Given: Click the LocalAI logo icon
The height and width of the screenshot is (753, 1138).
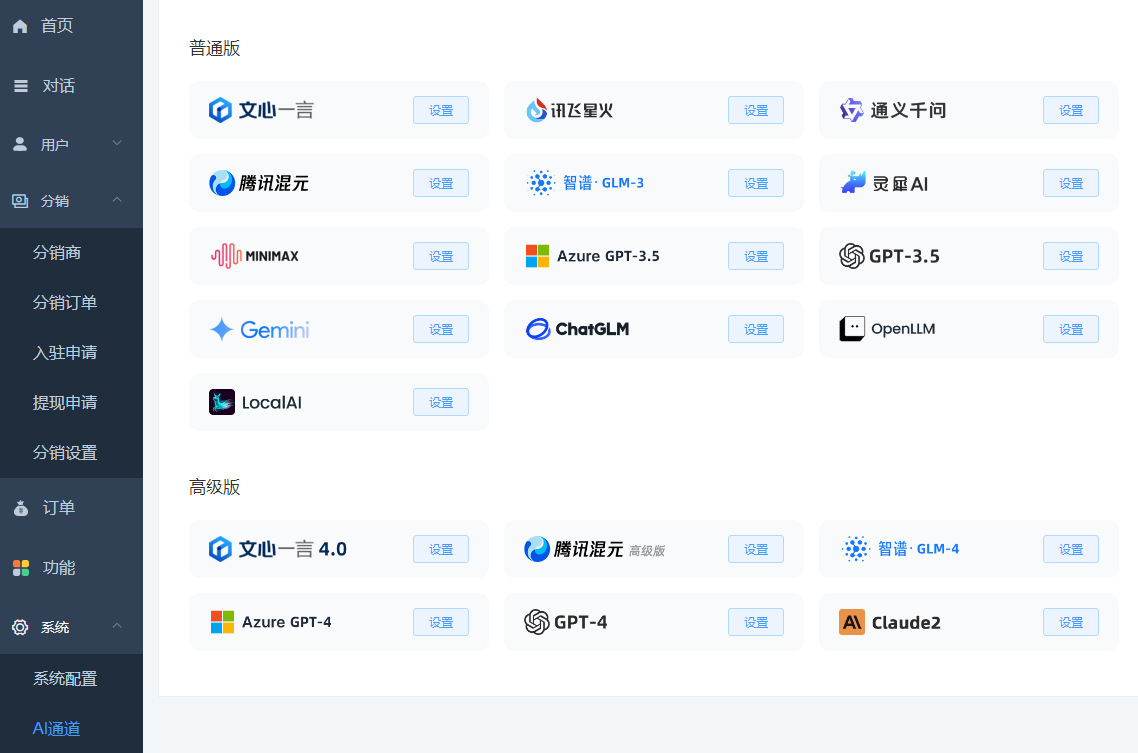Looking at the screenshot, I should pos(221,402).
